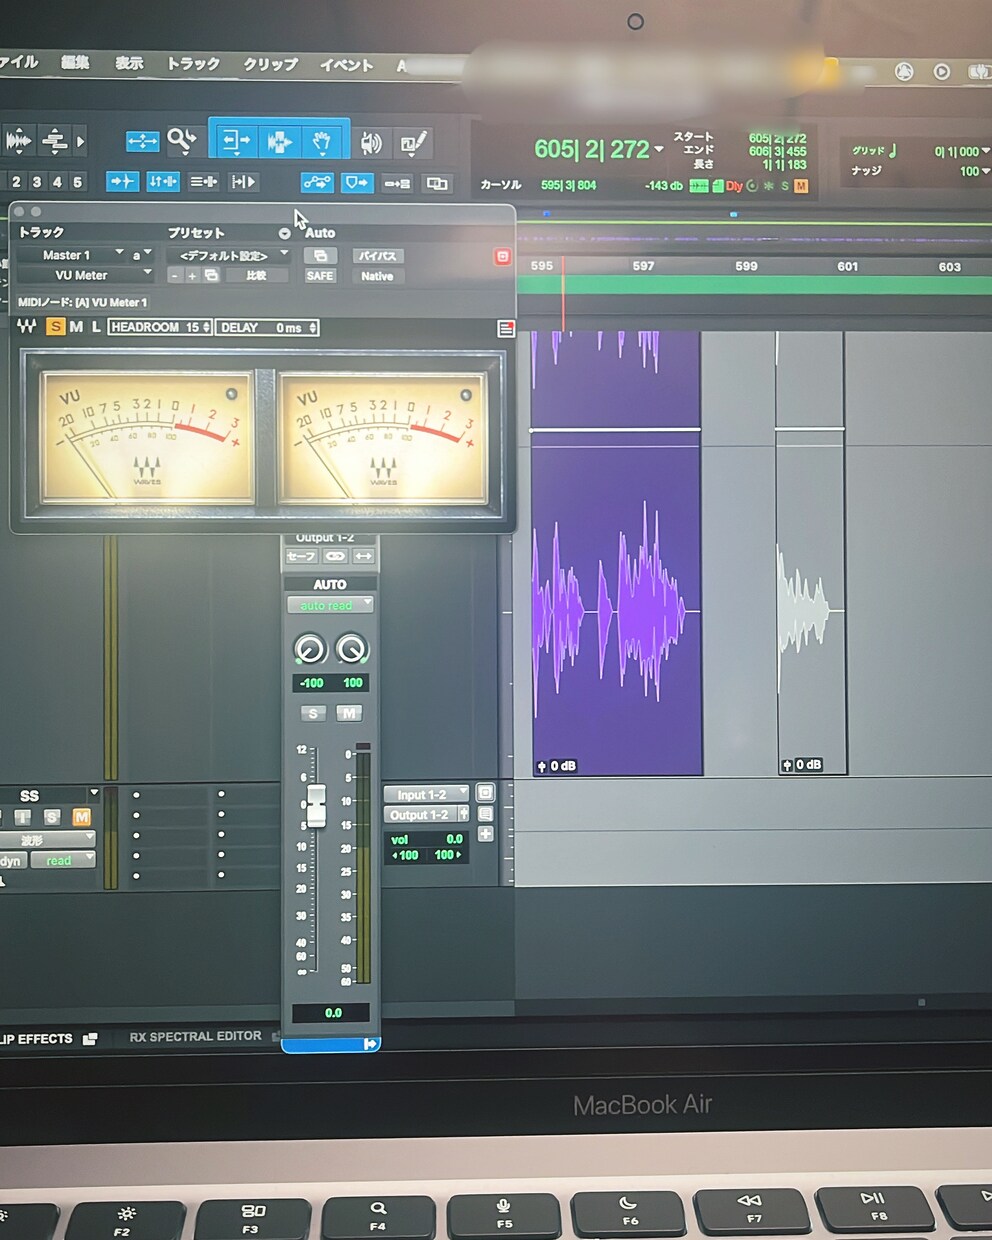Select the Trim tool
Image resolution: width=992 pixels, height=1240 pixels.
(x=234, y=141)
